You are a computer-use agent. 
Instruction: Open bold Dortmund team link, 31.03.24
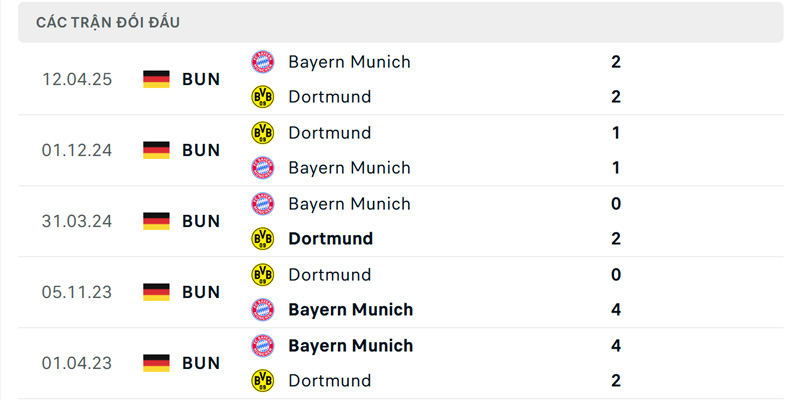pyautogui.click(x=330, y=239)
